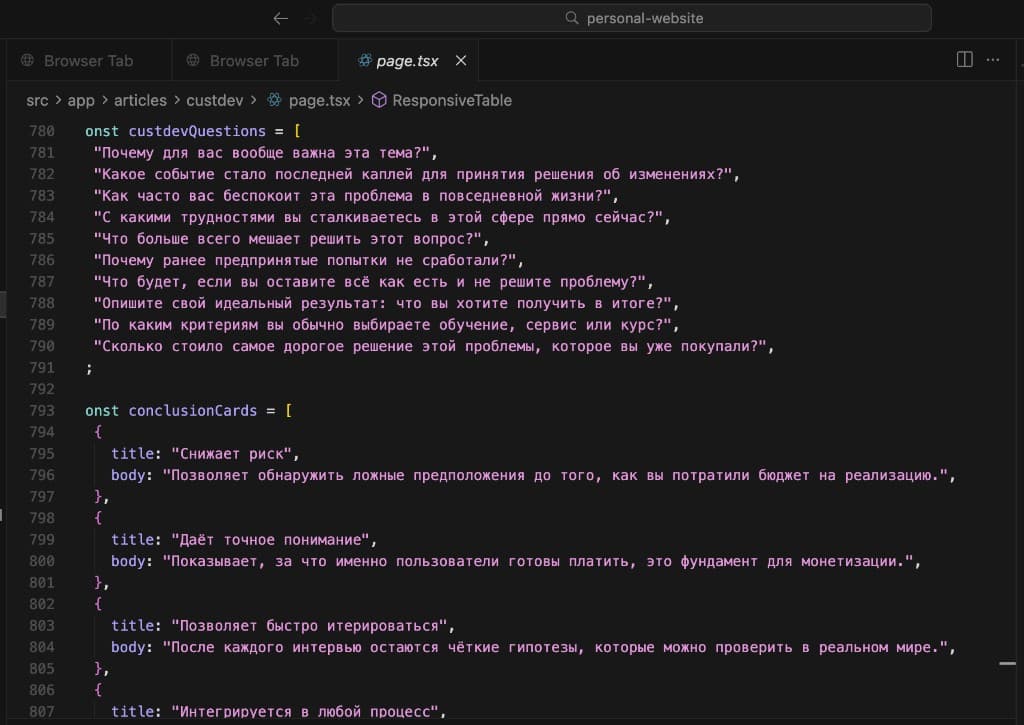The height and width of the screenshot is (725, 1024).
Task: Open the app breadcrumb dropdown
Action: coord(81,100)
